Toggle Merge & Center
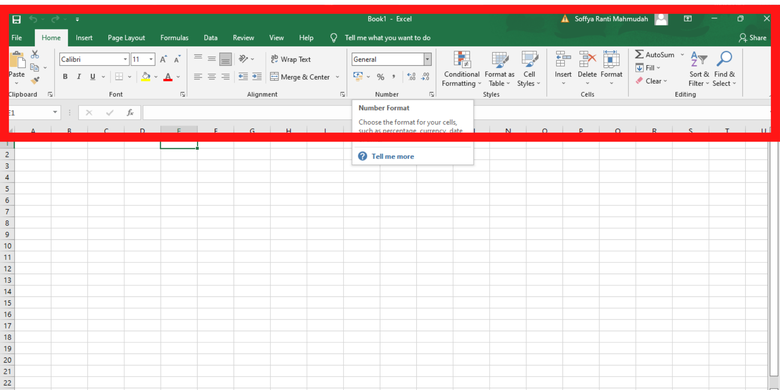Image resolution: width=780 pixels, height=390 pixels. click(299, 77)
